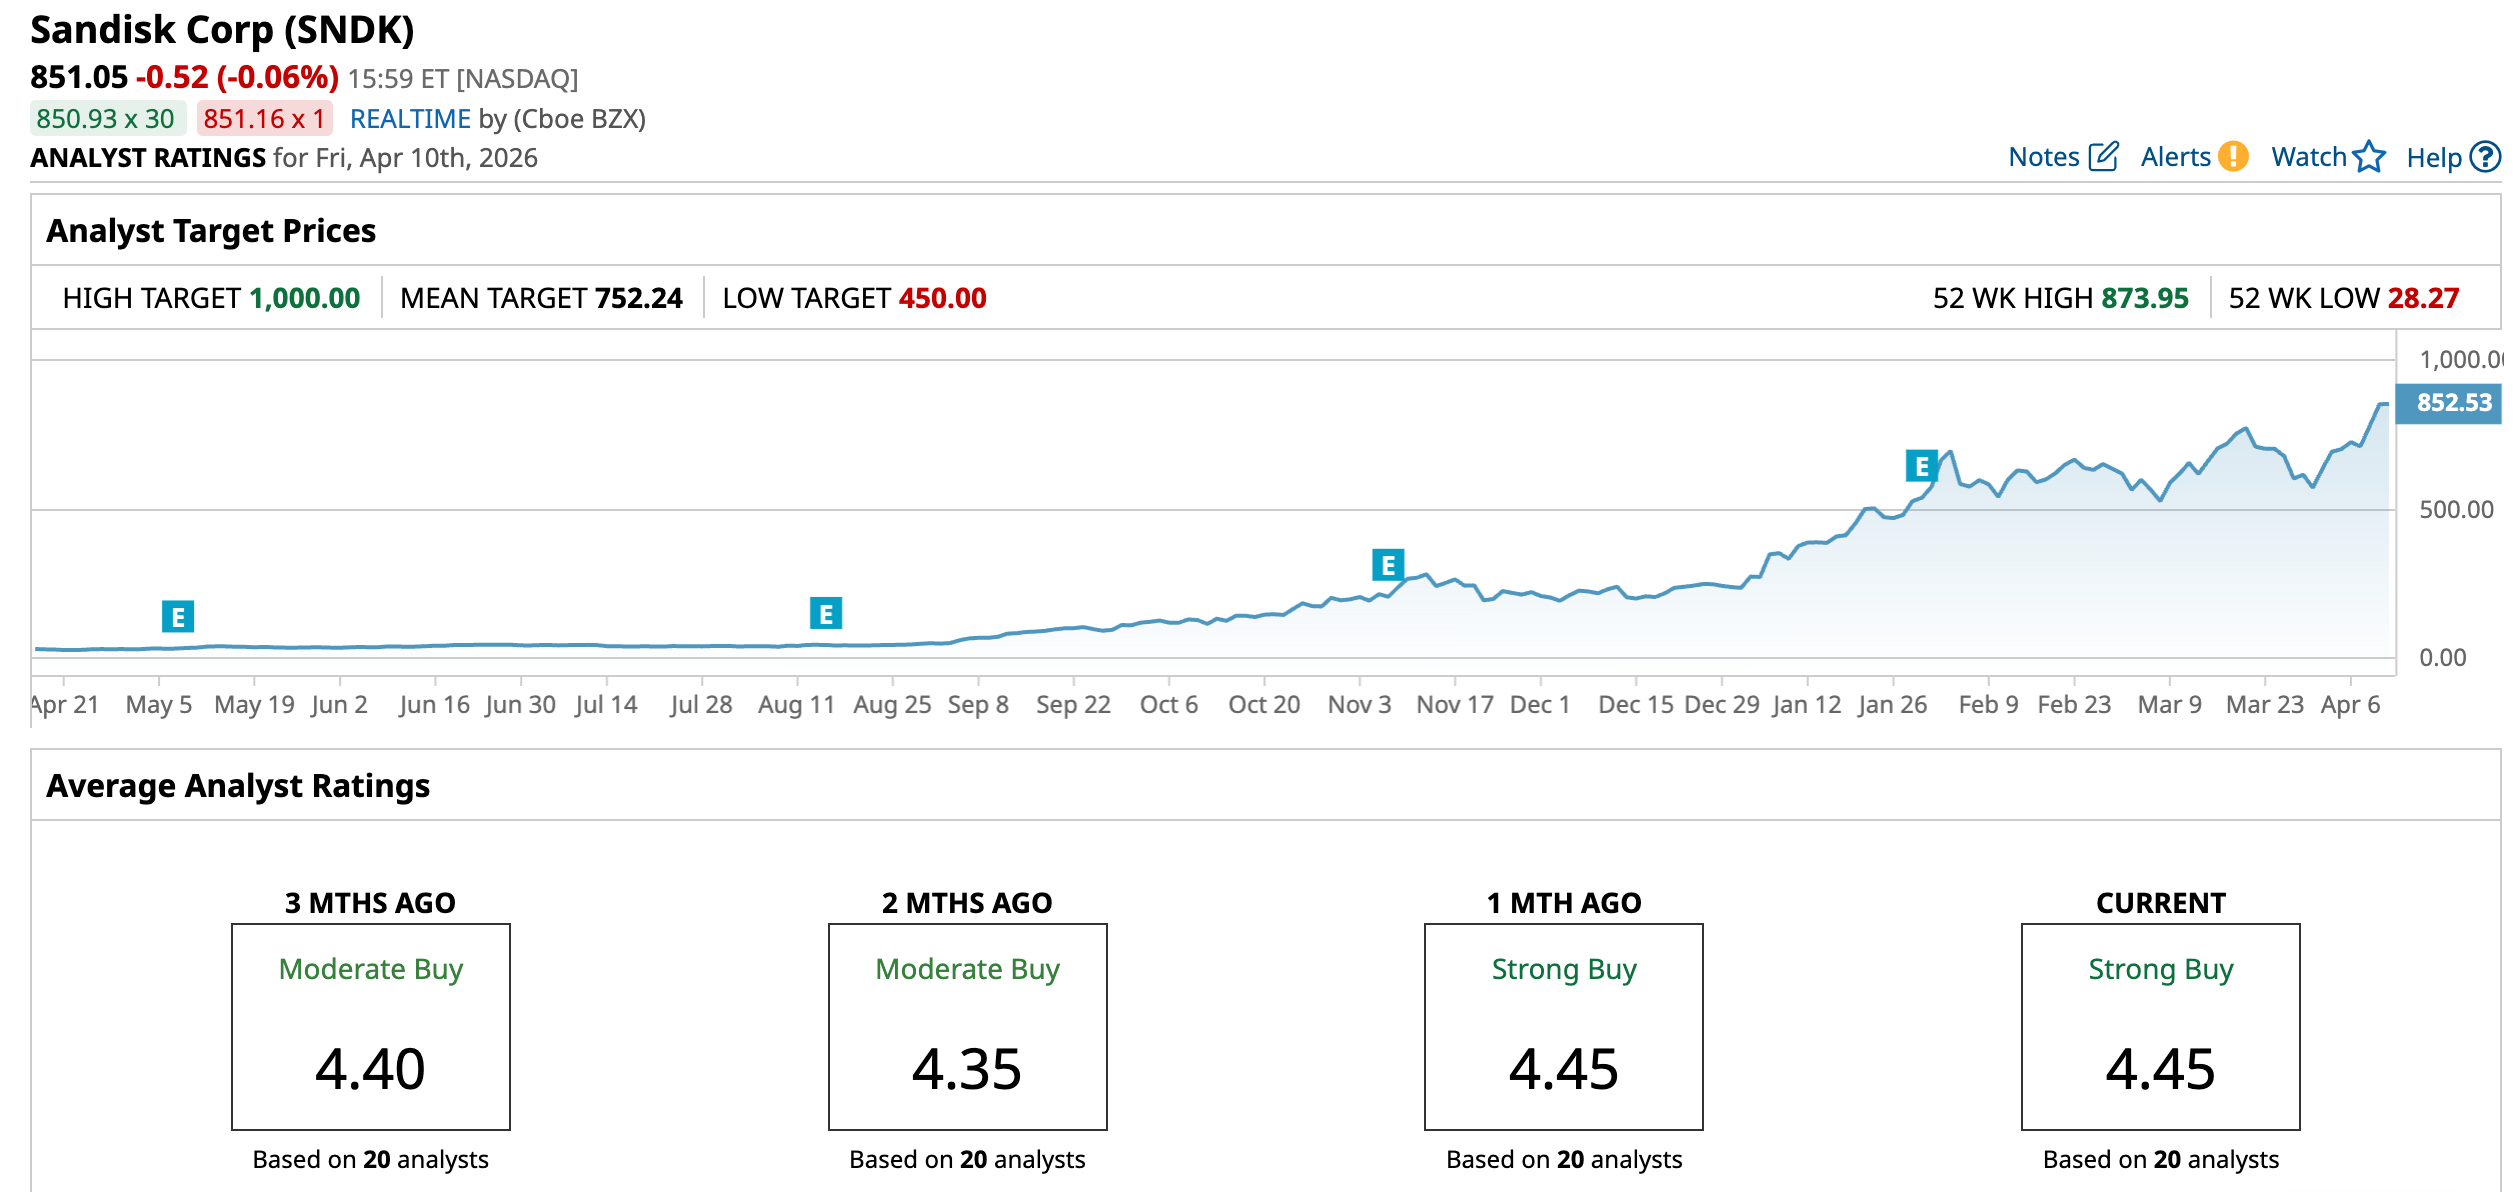Click the 1 MTH AGO Strong Buy box

(x=1563, y=1026)
